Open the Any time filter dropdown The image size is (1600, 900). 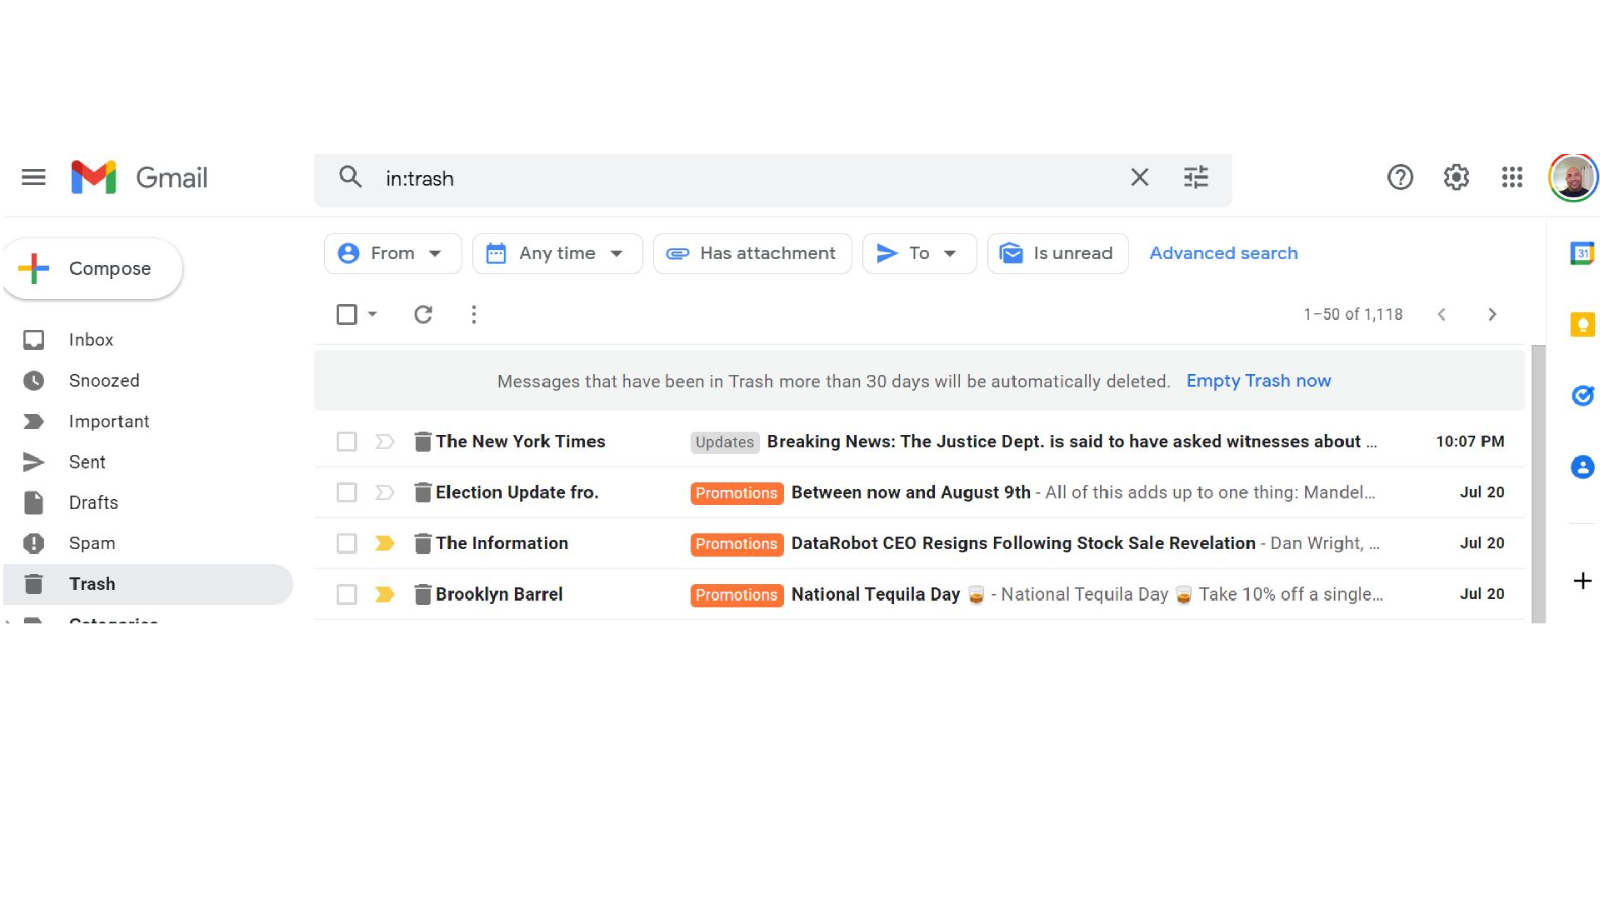[557, 254]
